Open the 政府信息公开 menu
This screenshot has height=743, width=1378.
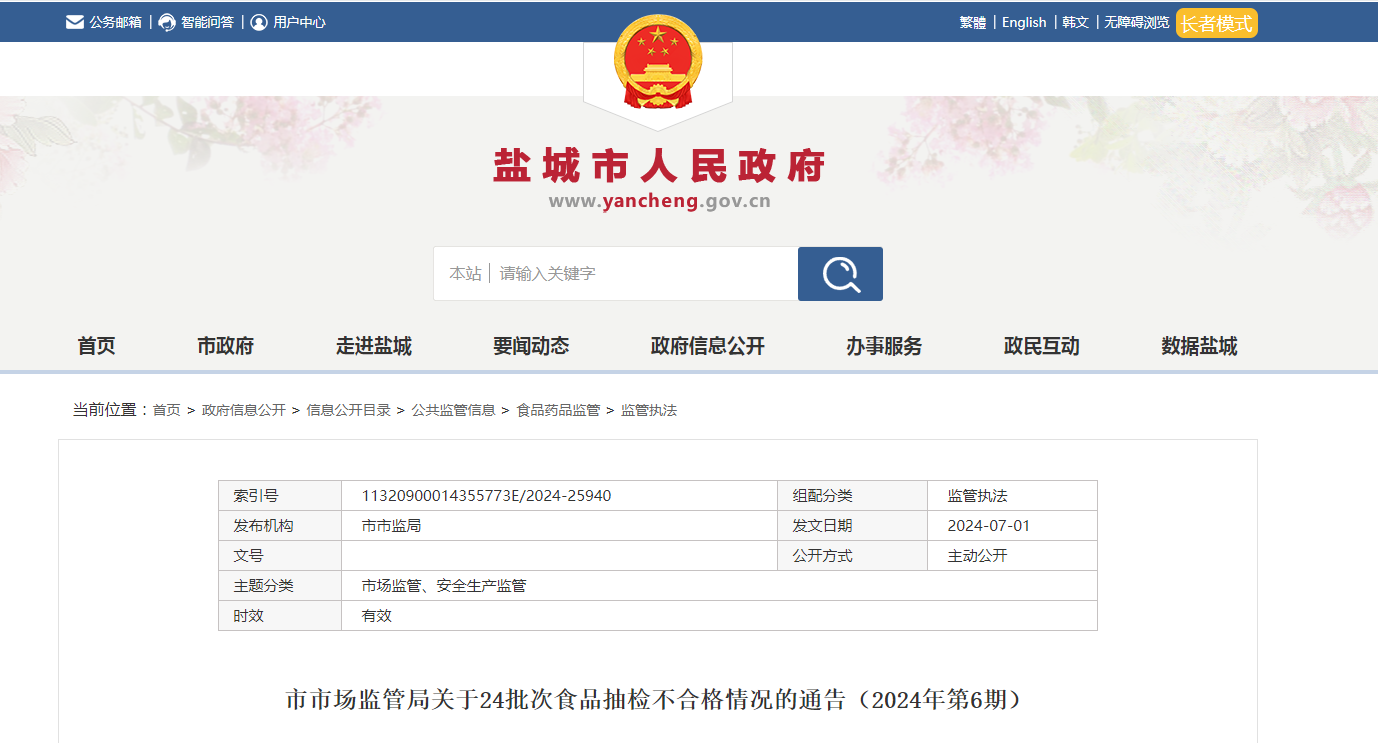pos(708,346)
